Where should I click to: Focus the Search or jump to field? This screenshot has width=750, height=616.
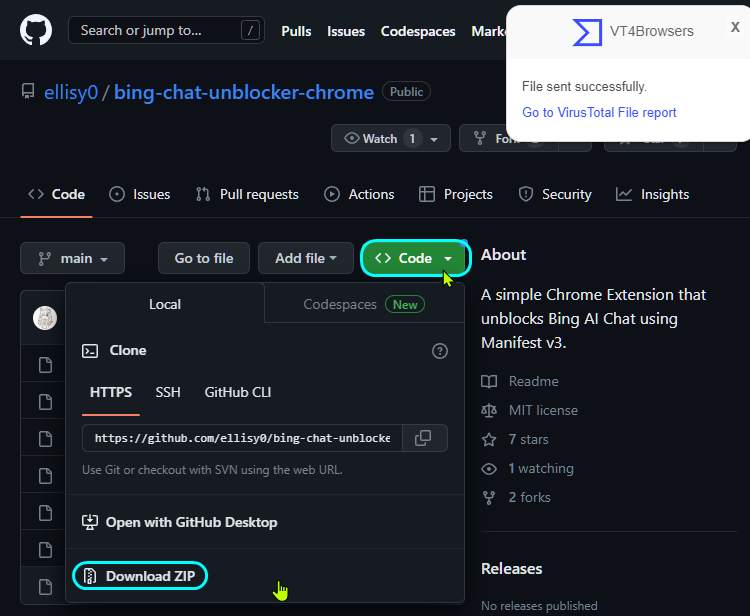tap(166, 30)
